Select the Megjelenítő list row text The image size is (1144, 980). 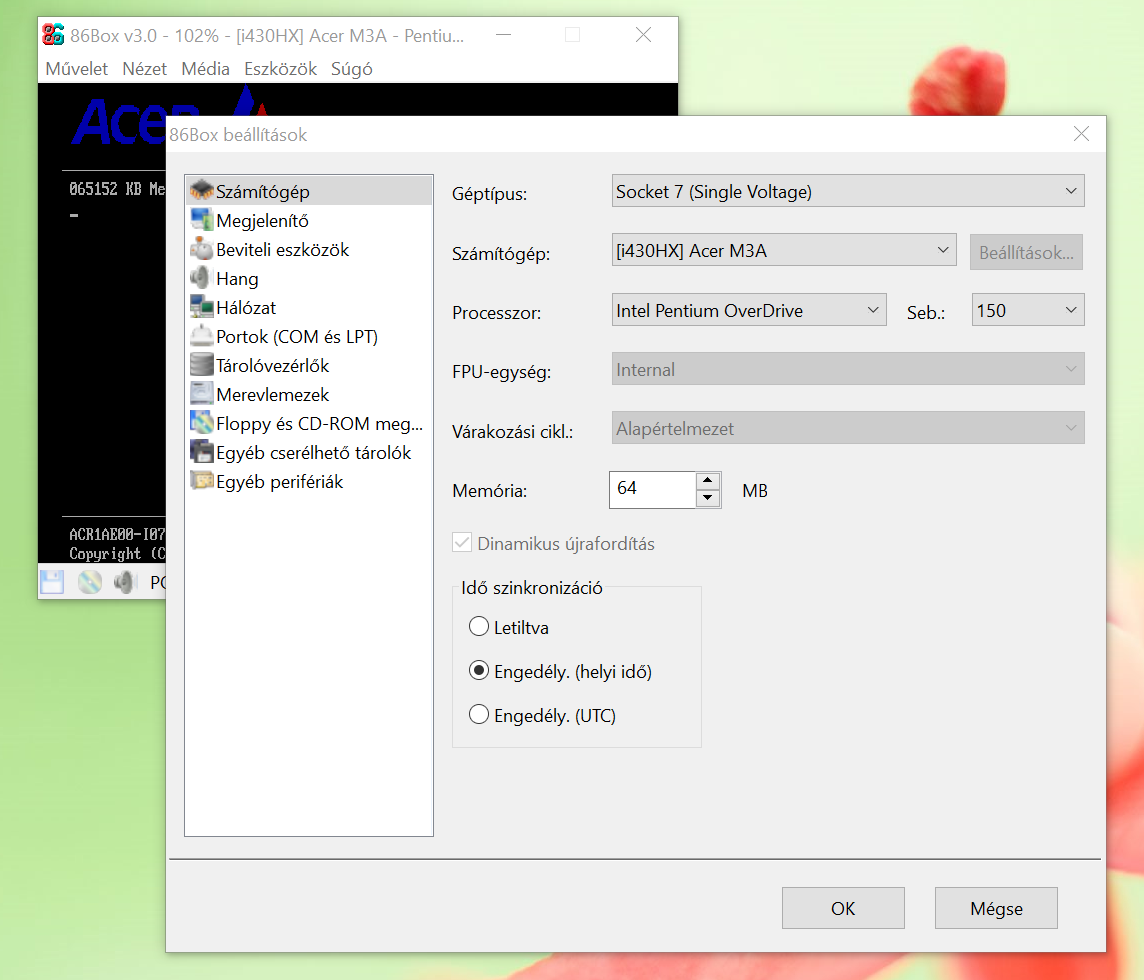pyautogui.click(x=263, y=220)
